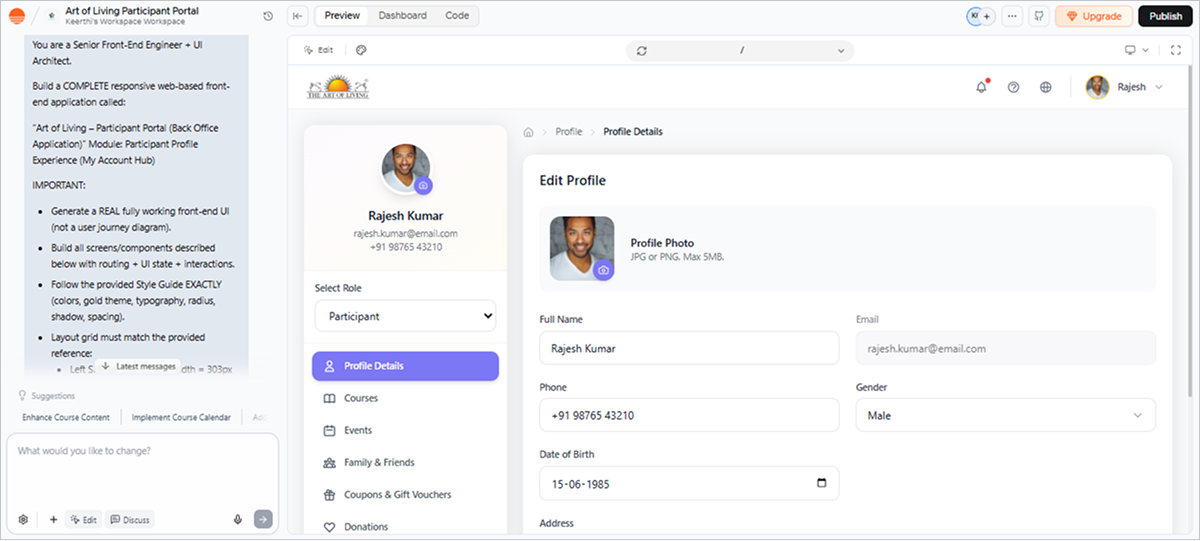Viewport: 1200px width, 541px height.
Task: Collapse the chat panel arrow icon
Action: pos(298,16)
